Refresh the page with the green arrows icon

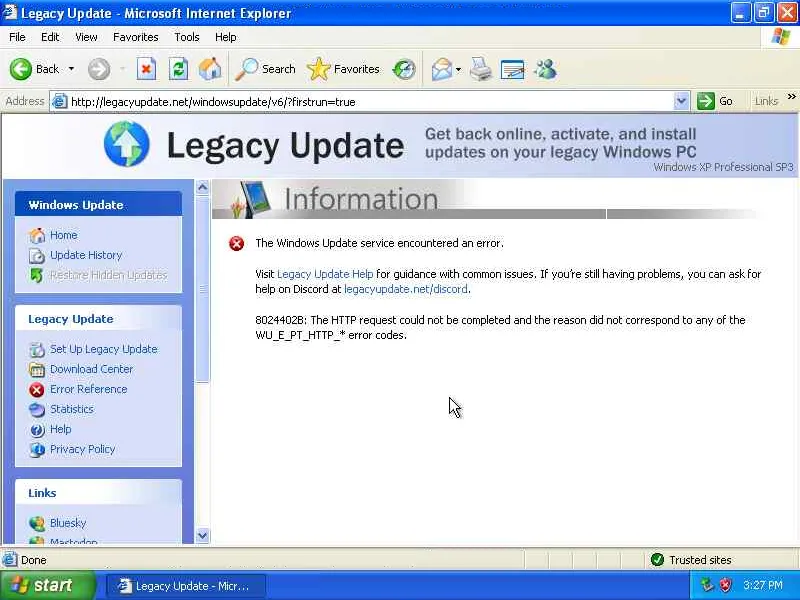coord(178,69)
